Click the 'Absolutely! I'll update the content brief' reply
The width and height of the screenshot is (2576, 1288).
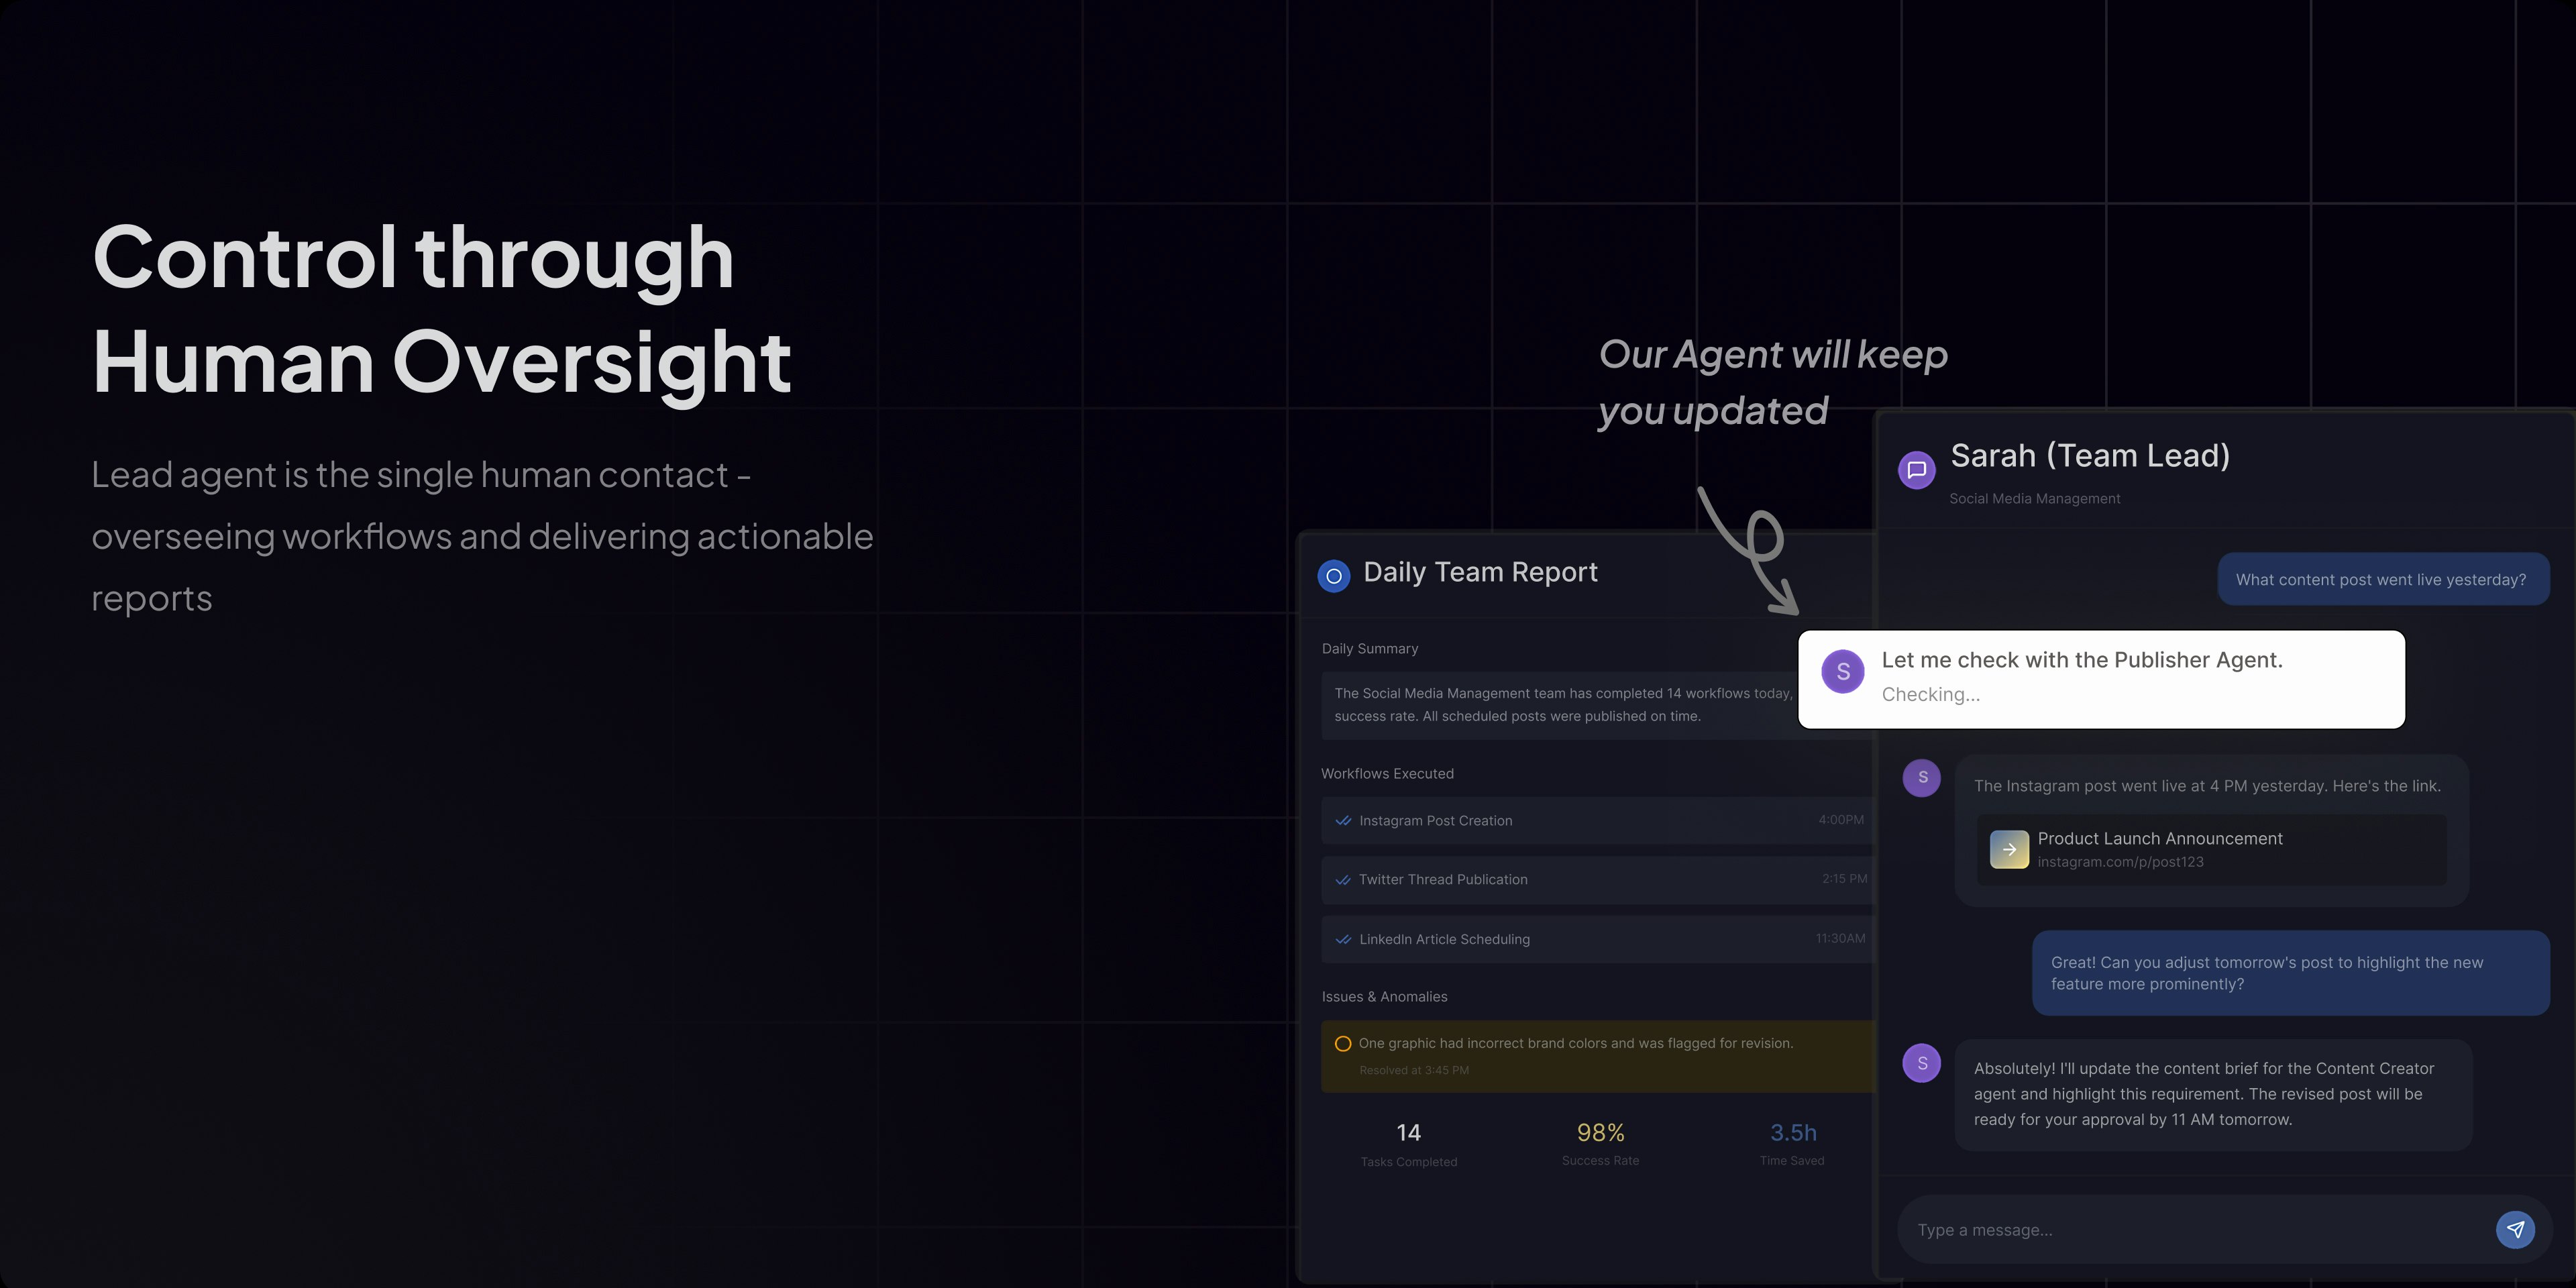(2213, 1094)
